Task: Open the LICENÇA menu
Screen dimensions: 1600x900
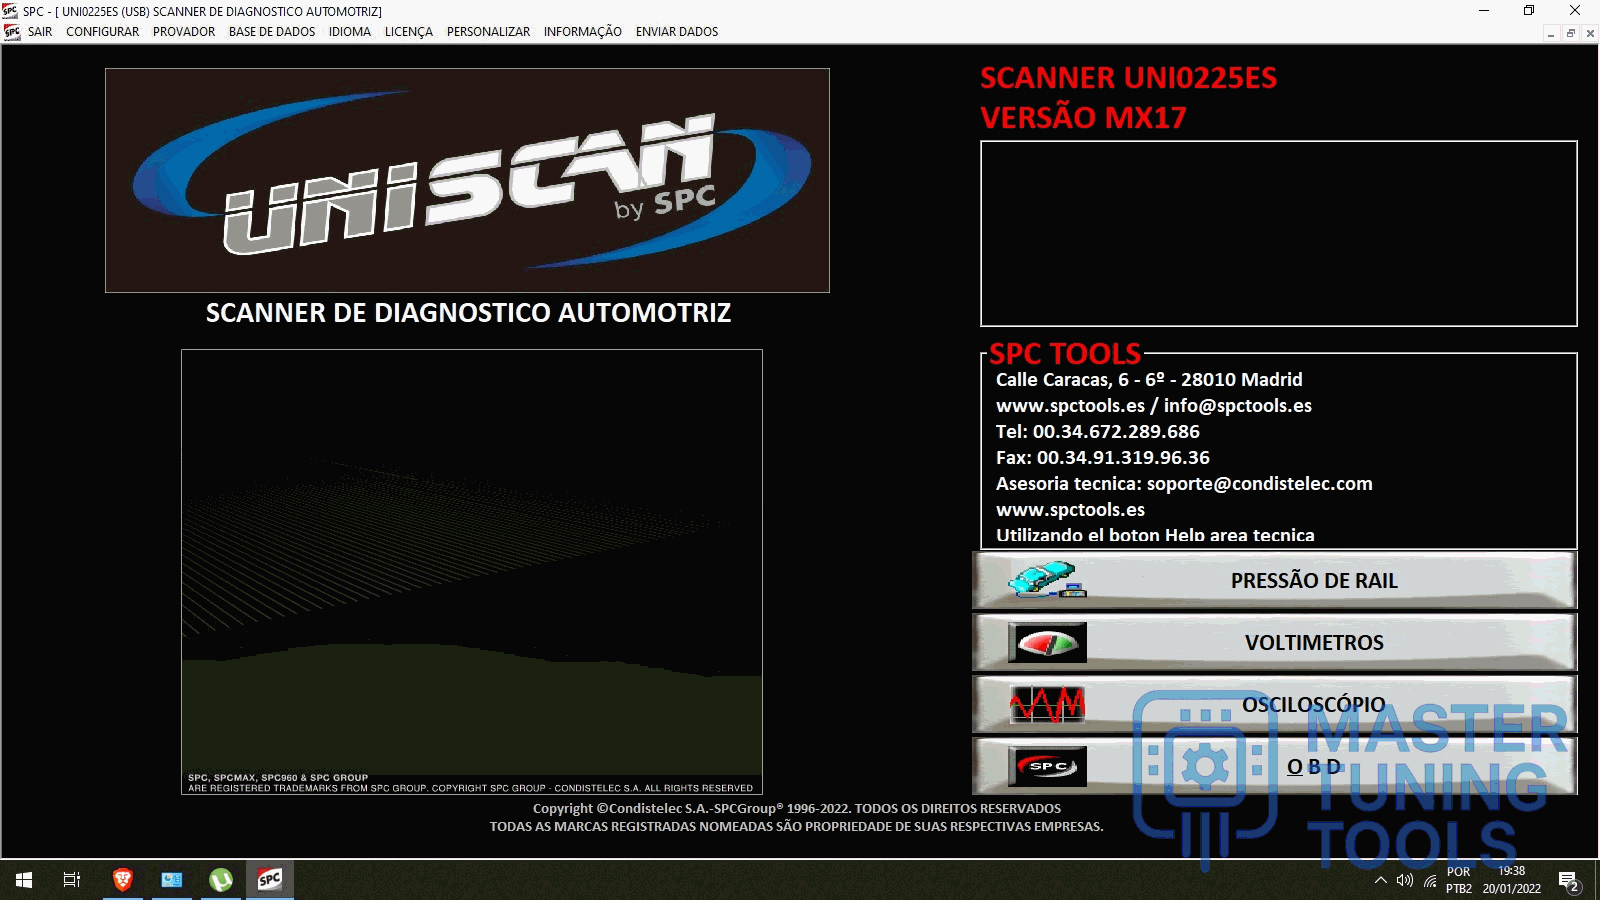Action: coord(408,32)
